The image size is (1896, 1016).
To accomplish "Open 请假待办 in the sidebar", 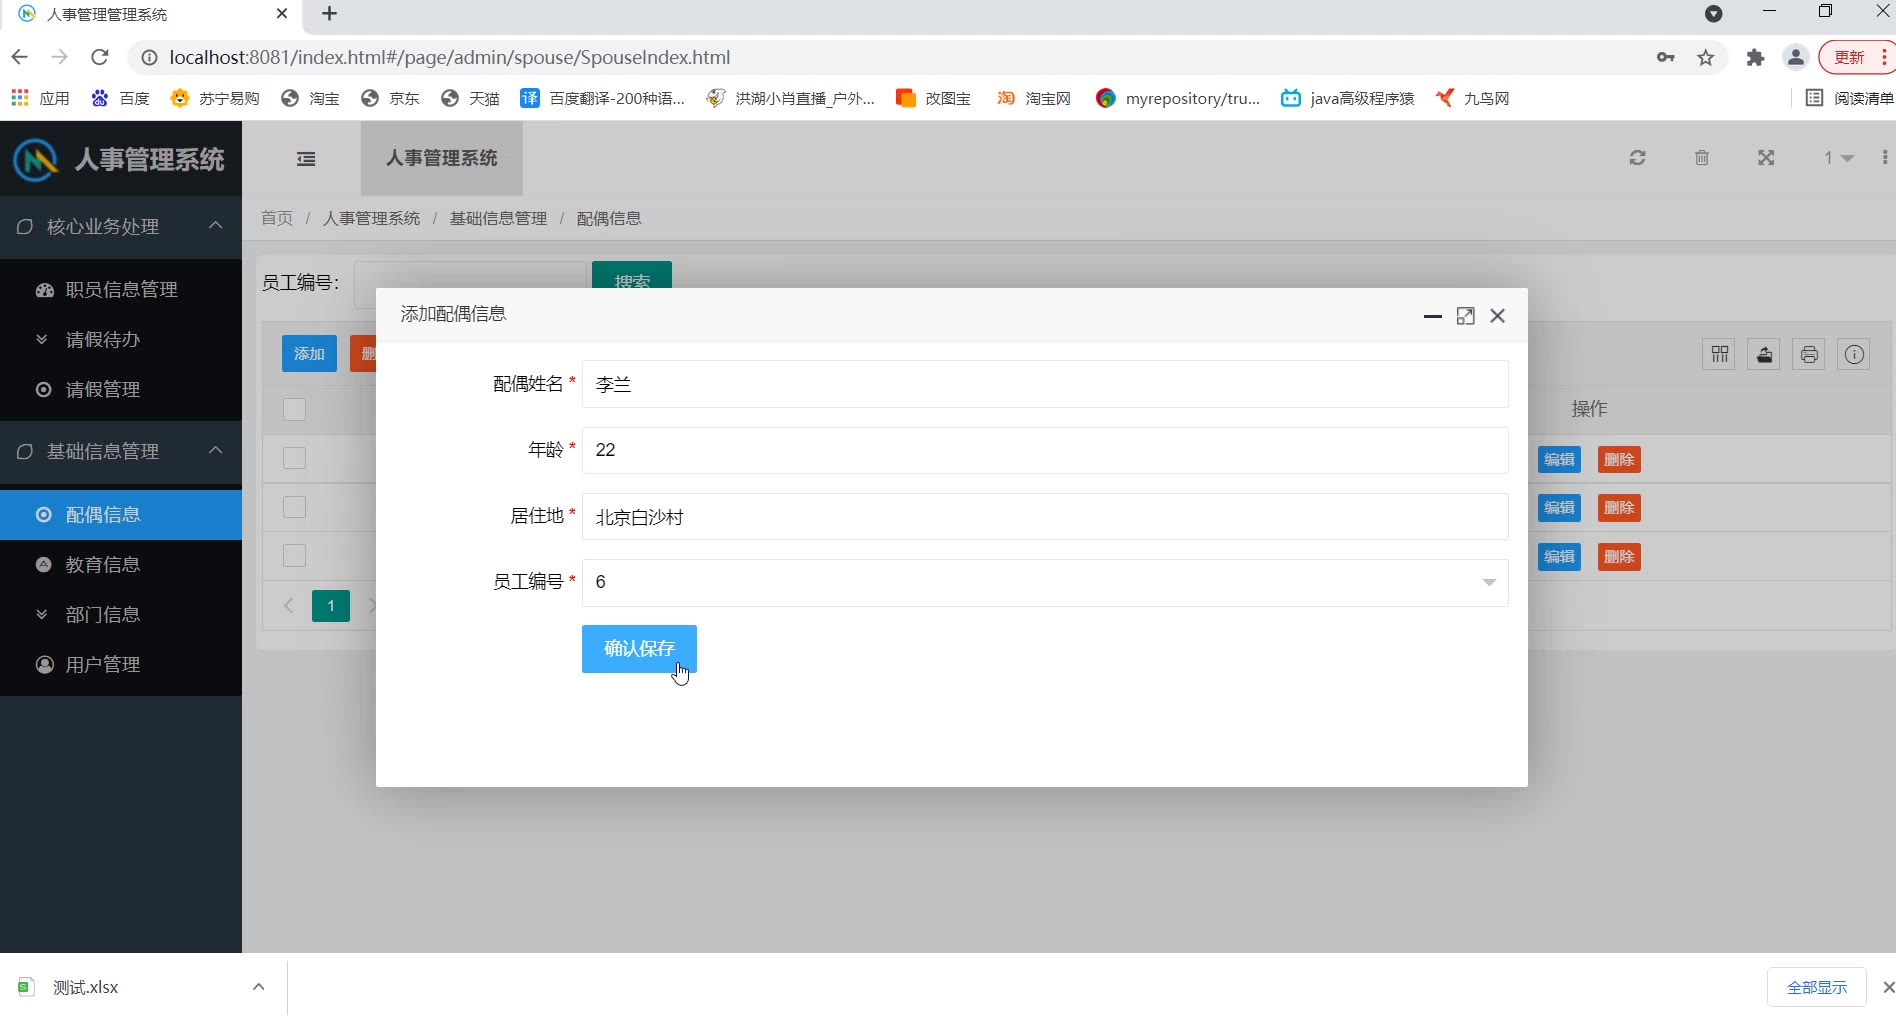I will click(121, 340).
